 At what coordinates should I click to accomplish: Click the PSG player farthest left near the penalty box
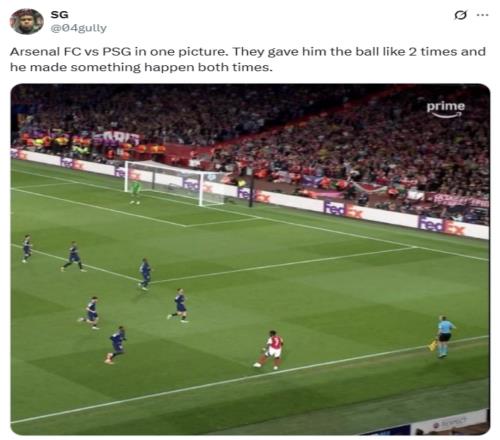coord(27,248)
